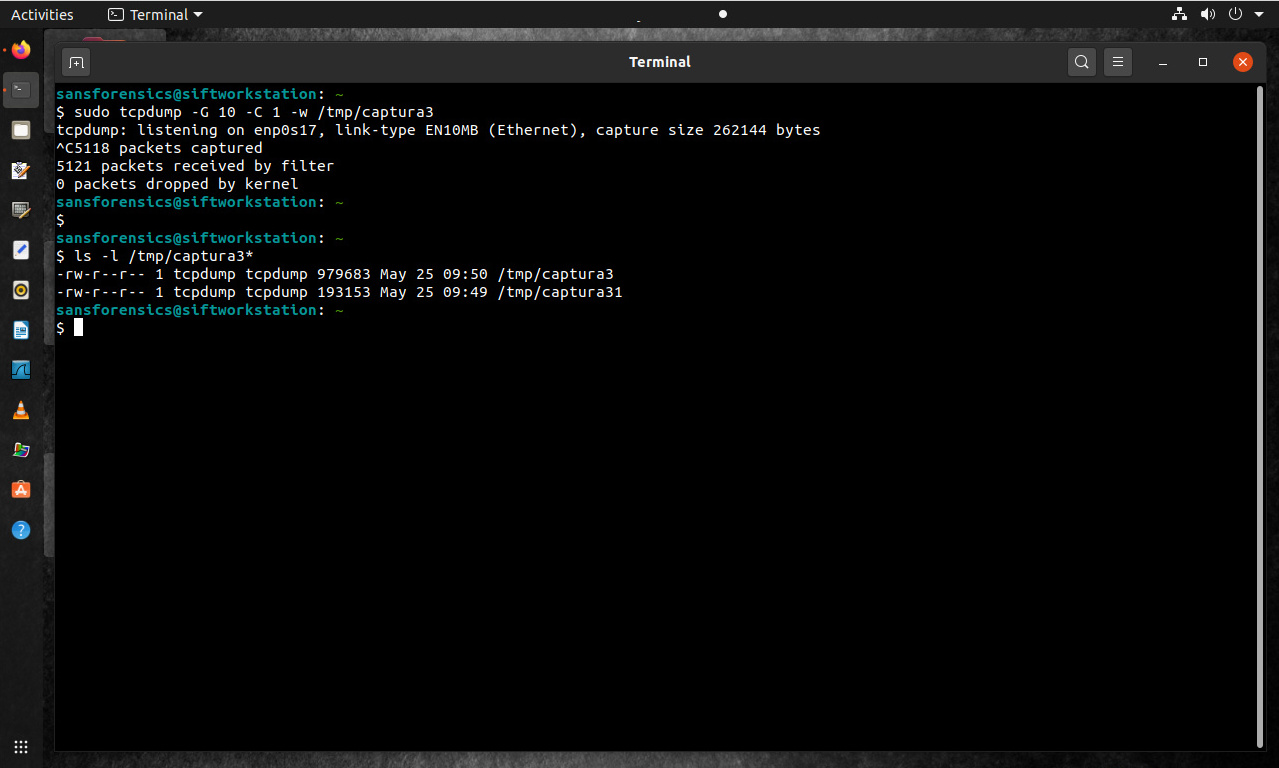1279x768 pixels.
Task: Open the Help icon in dock
Action: tap(21, 530)
